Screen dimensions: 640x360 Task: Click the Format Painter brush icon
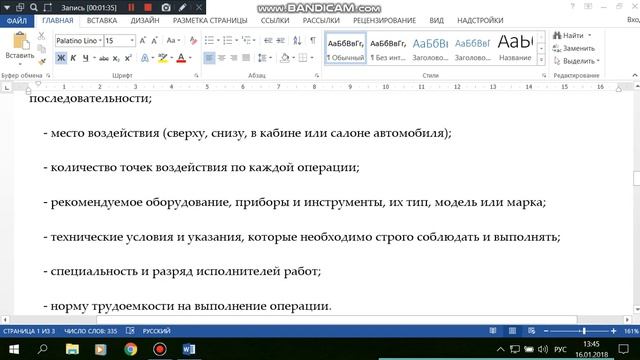tap(42, 62)
